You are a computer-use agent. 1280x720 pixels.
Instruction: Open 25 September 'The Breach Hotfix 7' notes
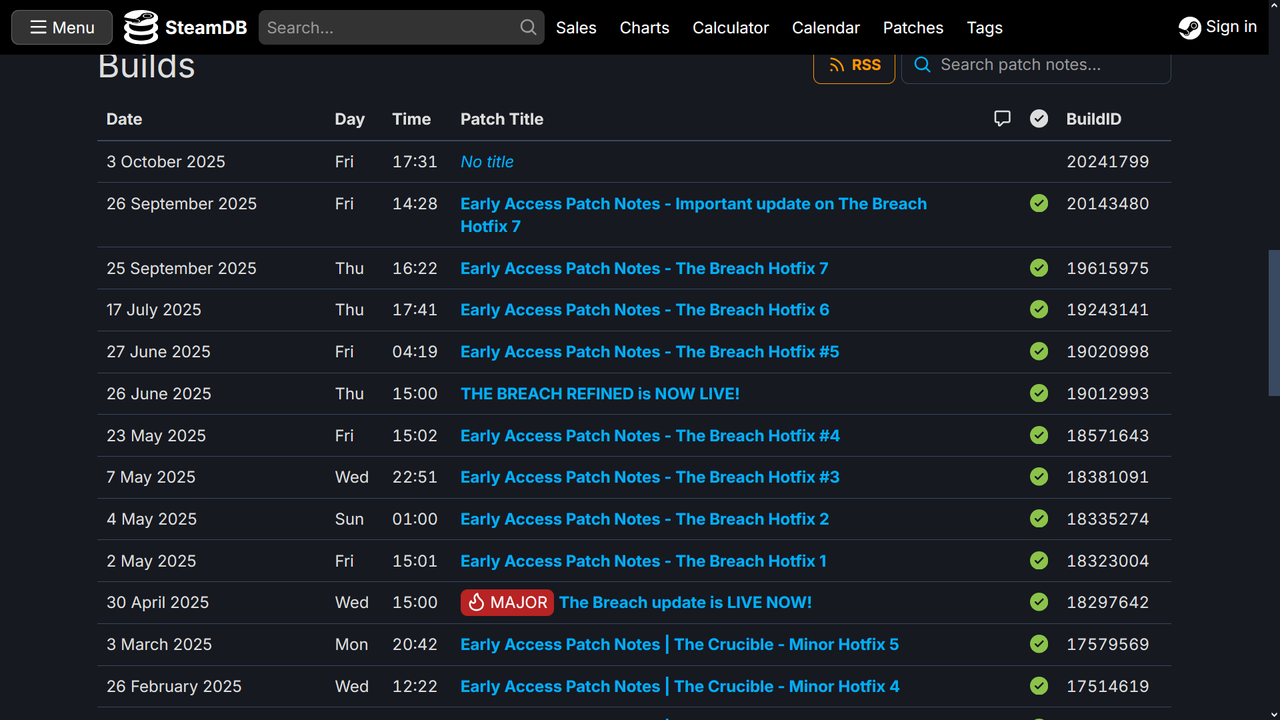point(644,268)
